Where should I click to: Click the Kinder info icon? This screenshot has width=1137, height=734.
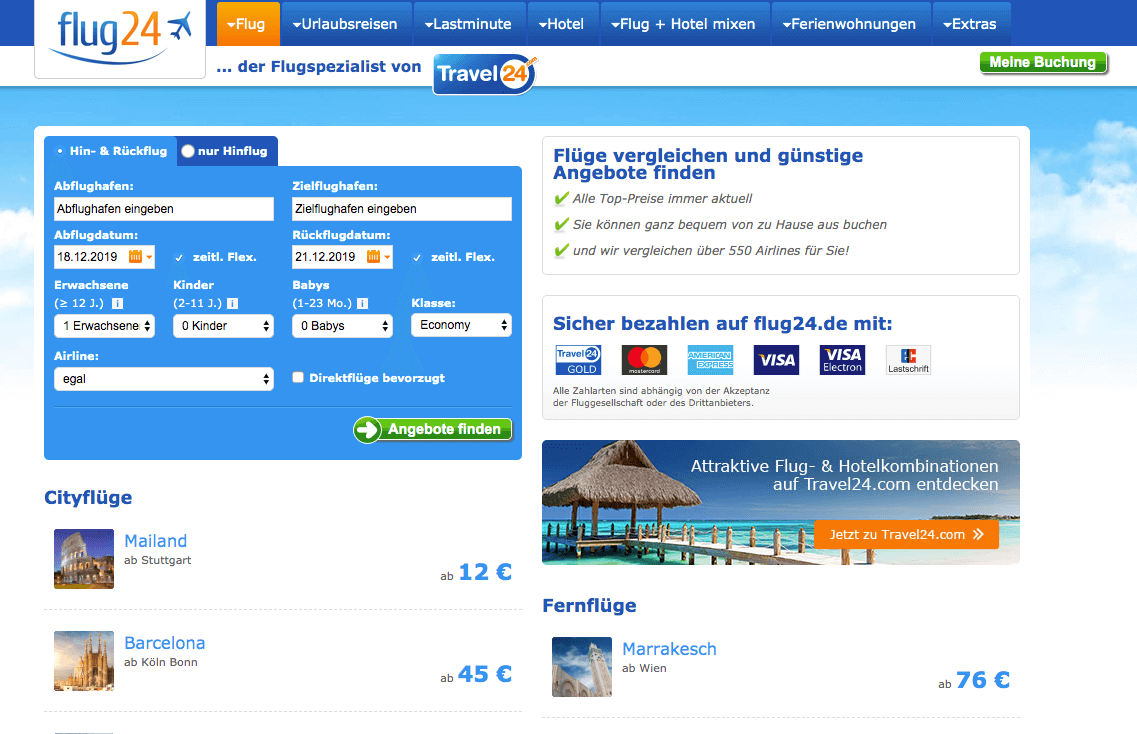coord(232,304)
